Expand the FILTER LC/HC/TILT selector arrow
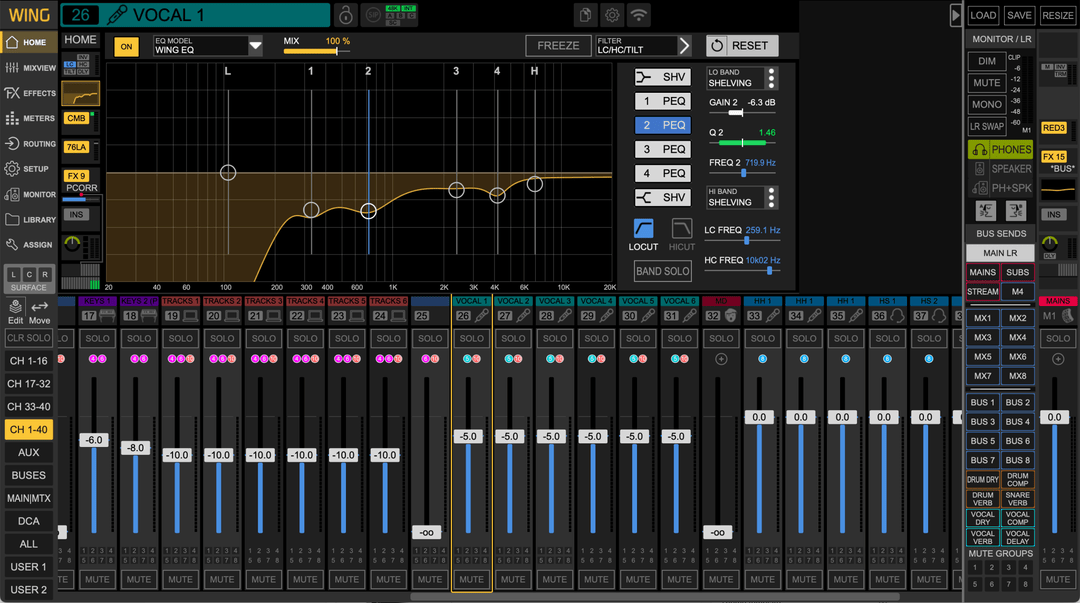 (x=684, y=46)
